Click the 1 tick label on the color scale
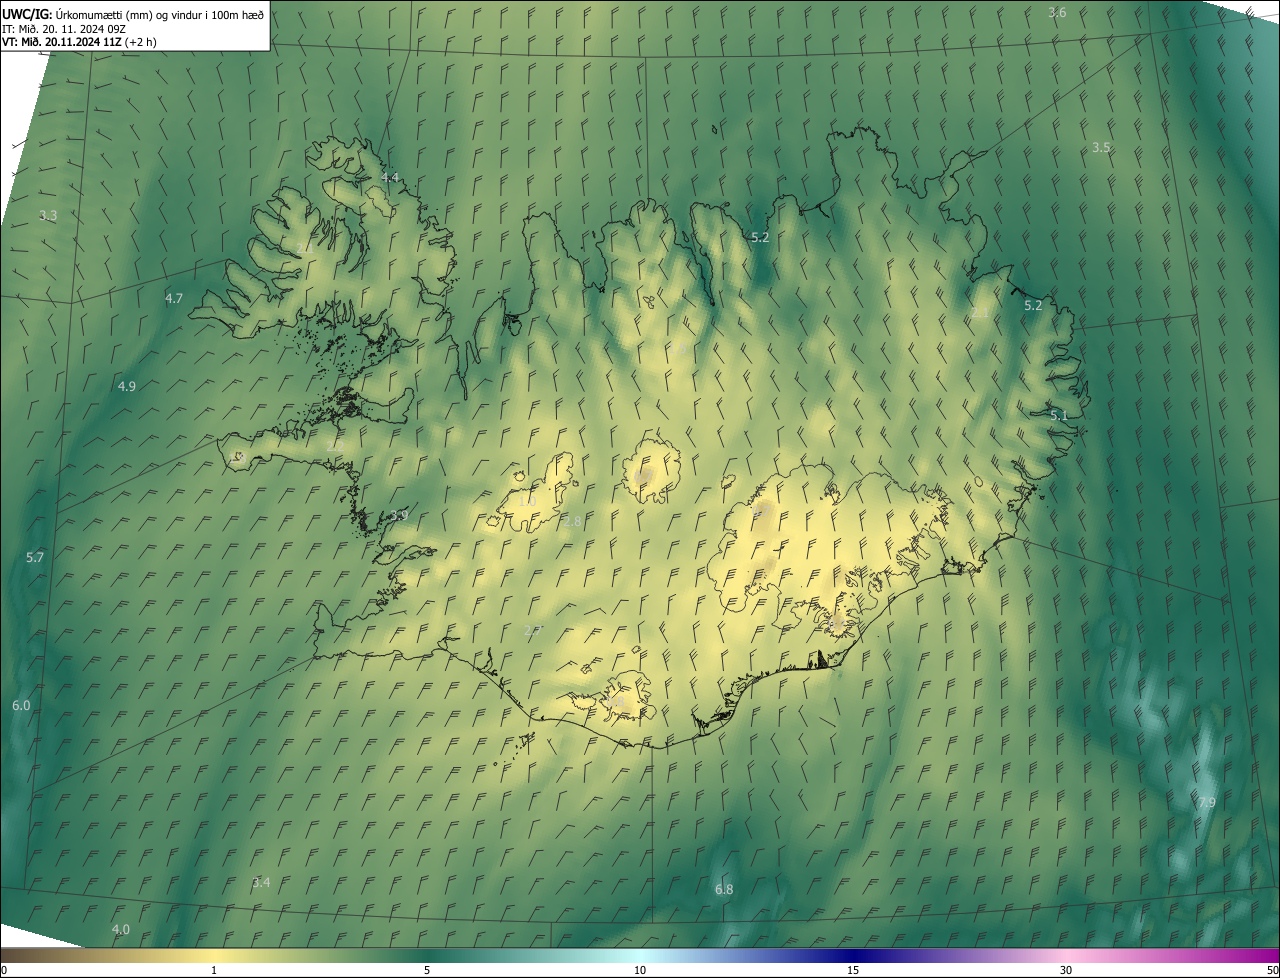1280x978 pixels. tap(214, 970)
